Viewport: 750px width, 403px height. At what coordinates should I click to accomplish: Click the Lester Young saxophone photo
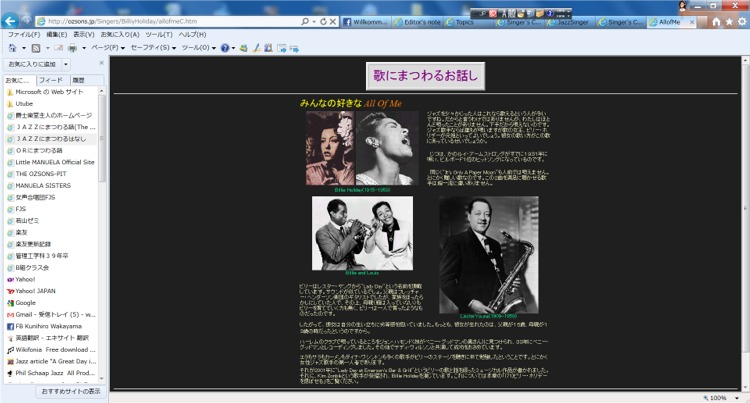pyautogui.click(x=488, y=255)
